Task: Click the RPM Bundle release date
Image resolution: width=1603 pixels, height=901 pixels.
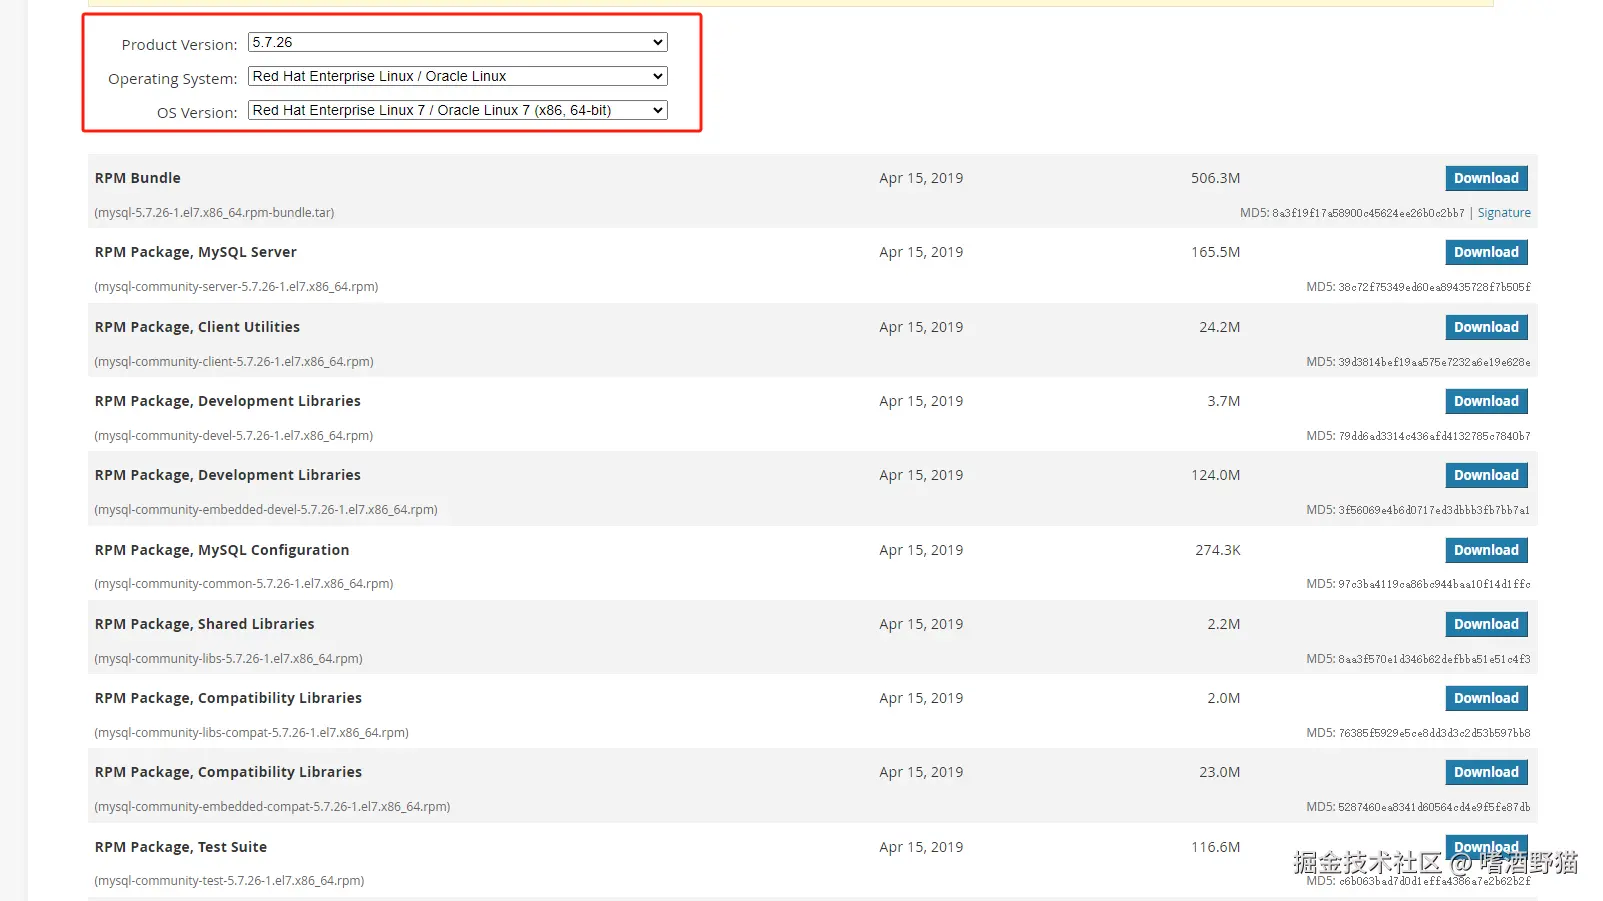Action: [921, 178]
